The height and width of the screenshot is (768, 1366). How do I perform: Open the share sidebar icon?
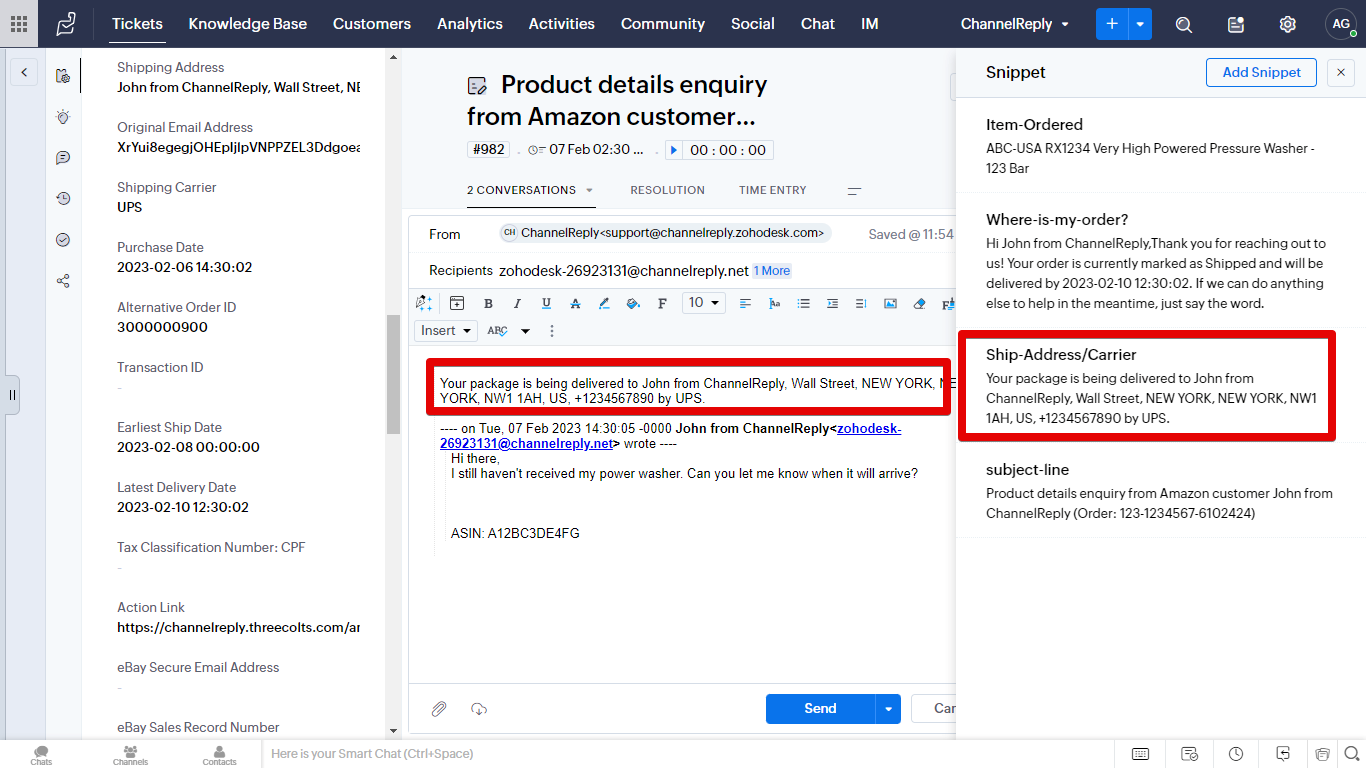(x=63, y=281)
